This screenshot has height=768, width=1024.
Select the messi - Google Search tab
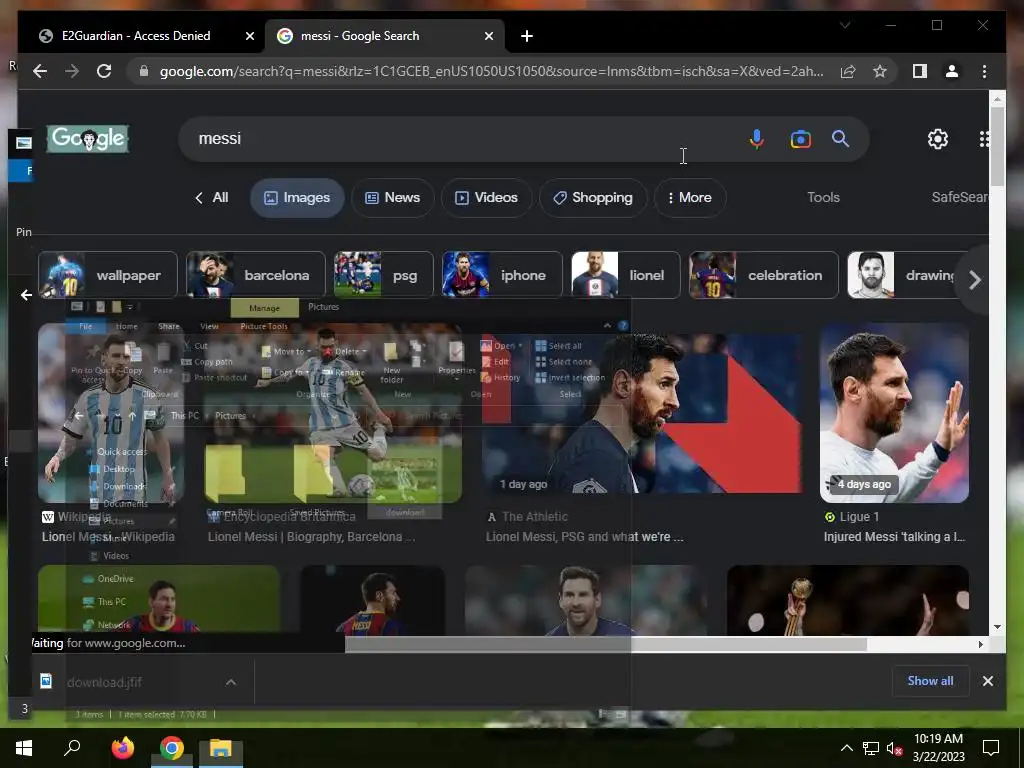385,36
